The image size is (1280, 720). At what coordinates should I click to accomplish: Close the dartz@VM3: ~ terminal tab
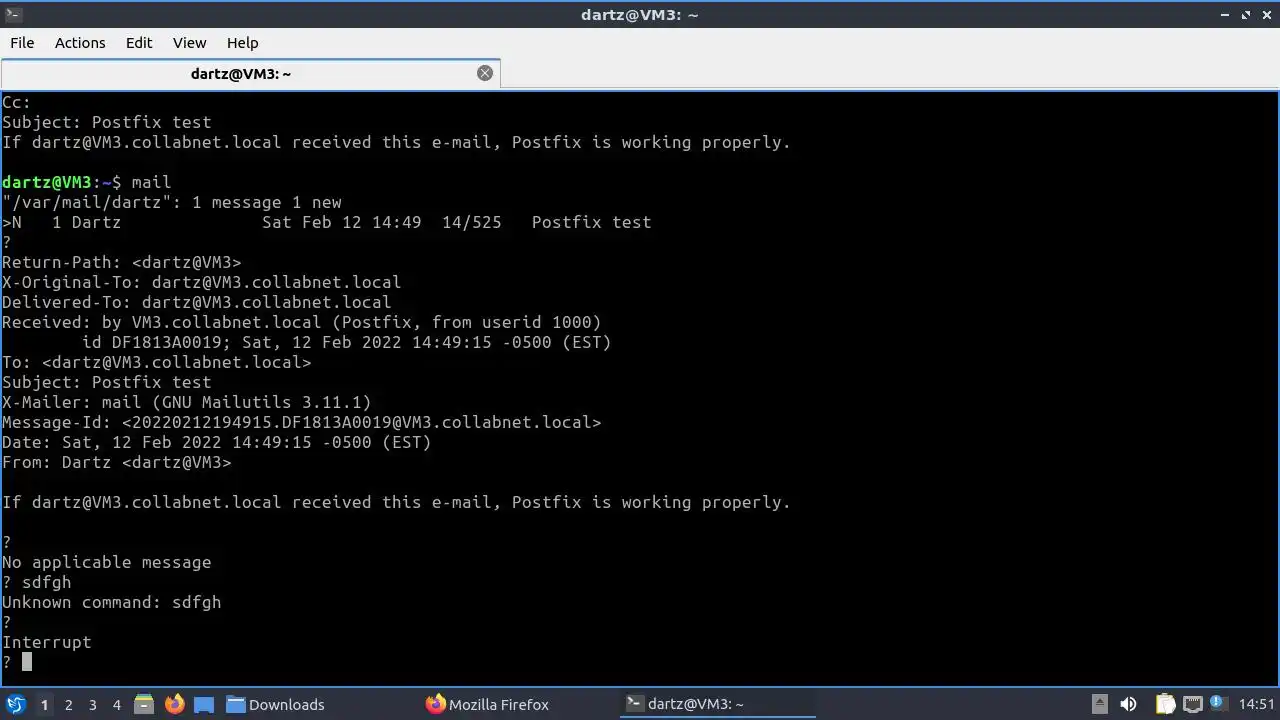pyautogui.click(x=485, y=73)
